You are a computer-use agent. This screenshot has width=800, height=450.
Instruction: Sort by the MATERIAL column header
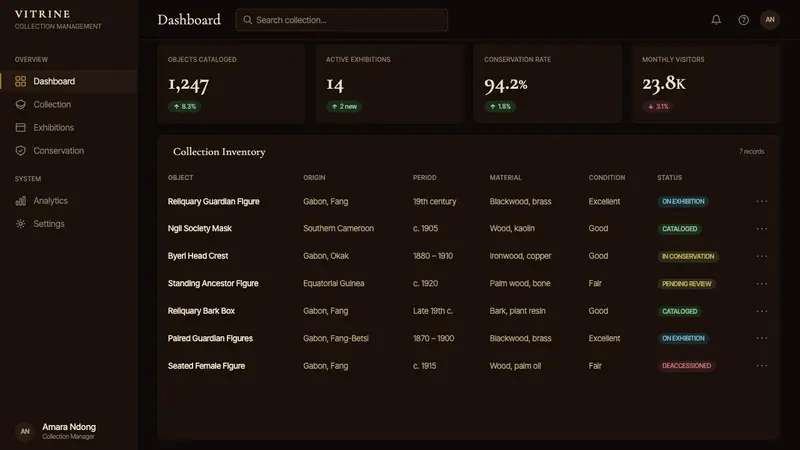point(506,178)
